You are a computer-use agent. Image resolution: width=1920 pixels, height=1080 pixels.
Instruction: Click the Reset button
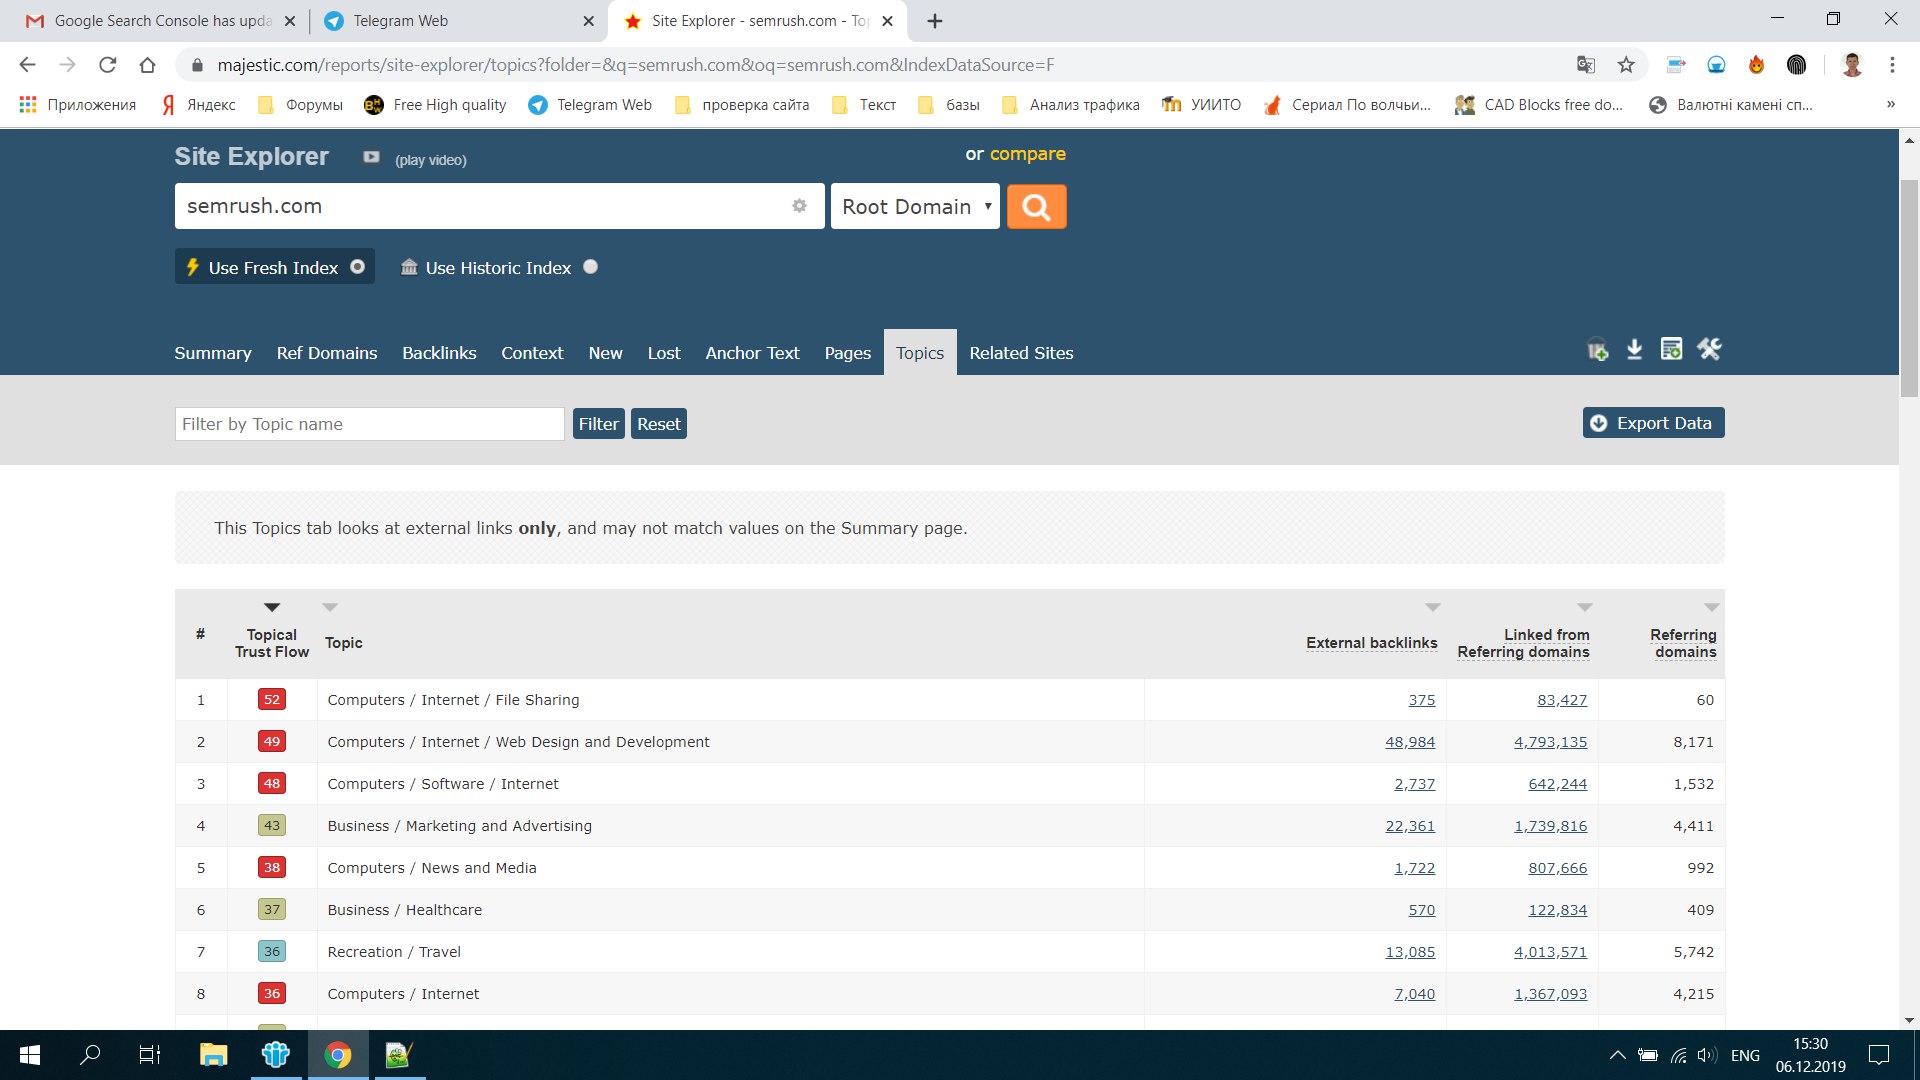coord(659,424)
